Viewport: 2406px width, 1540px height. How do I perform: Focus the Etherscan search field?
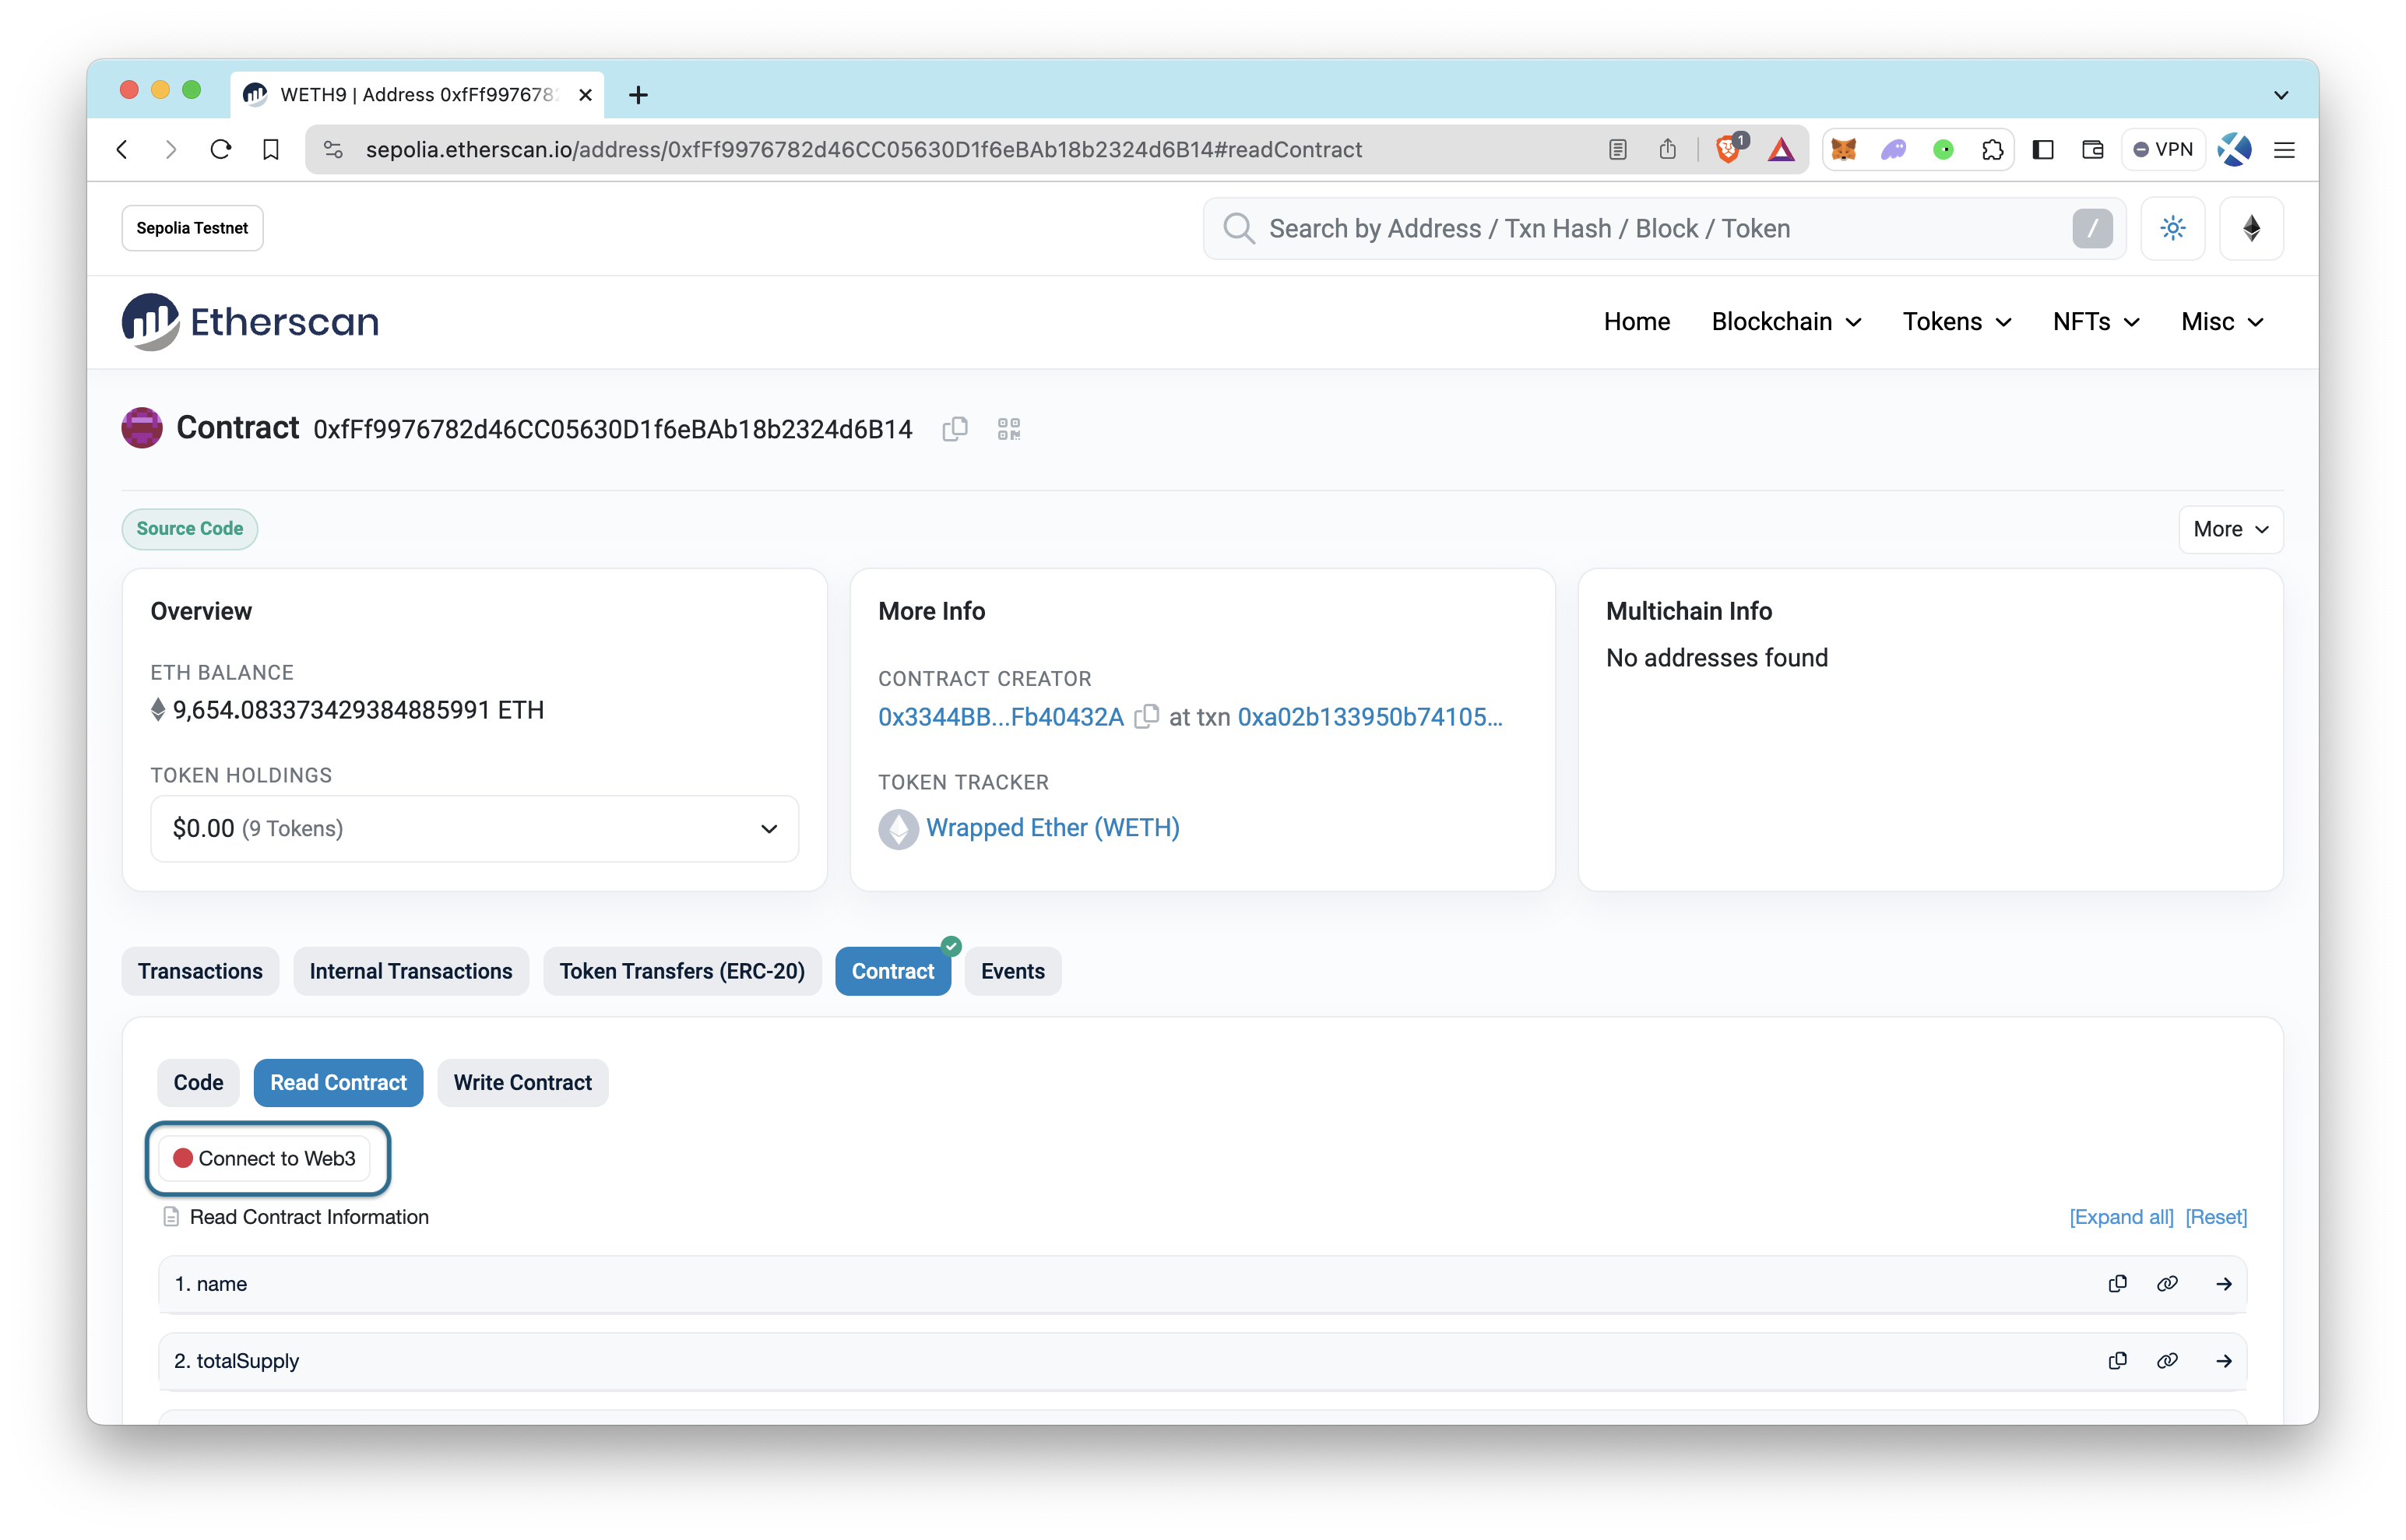point(1663,228)
